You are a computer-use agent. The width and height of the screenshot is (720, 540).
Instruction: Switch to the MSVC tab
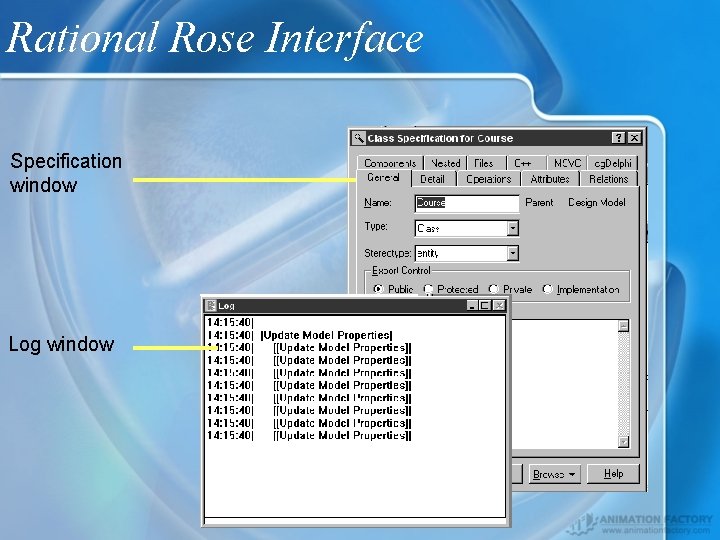coord(567,163)
